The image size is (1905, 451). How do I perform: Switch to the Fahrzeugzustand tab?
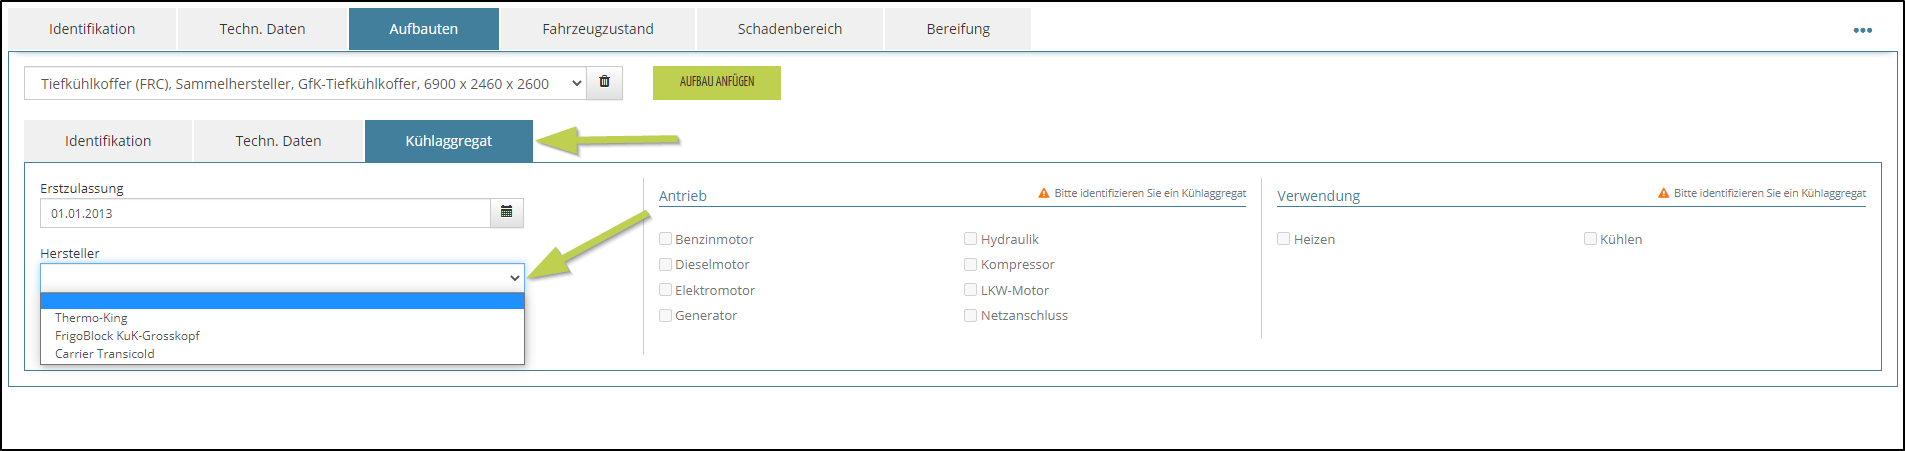[x=598, y=29]
